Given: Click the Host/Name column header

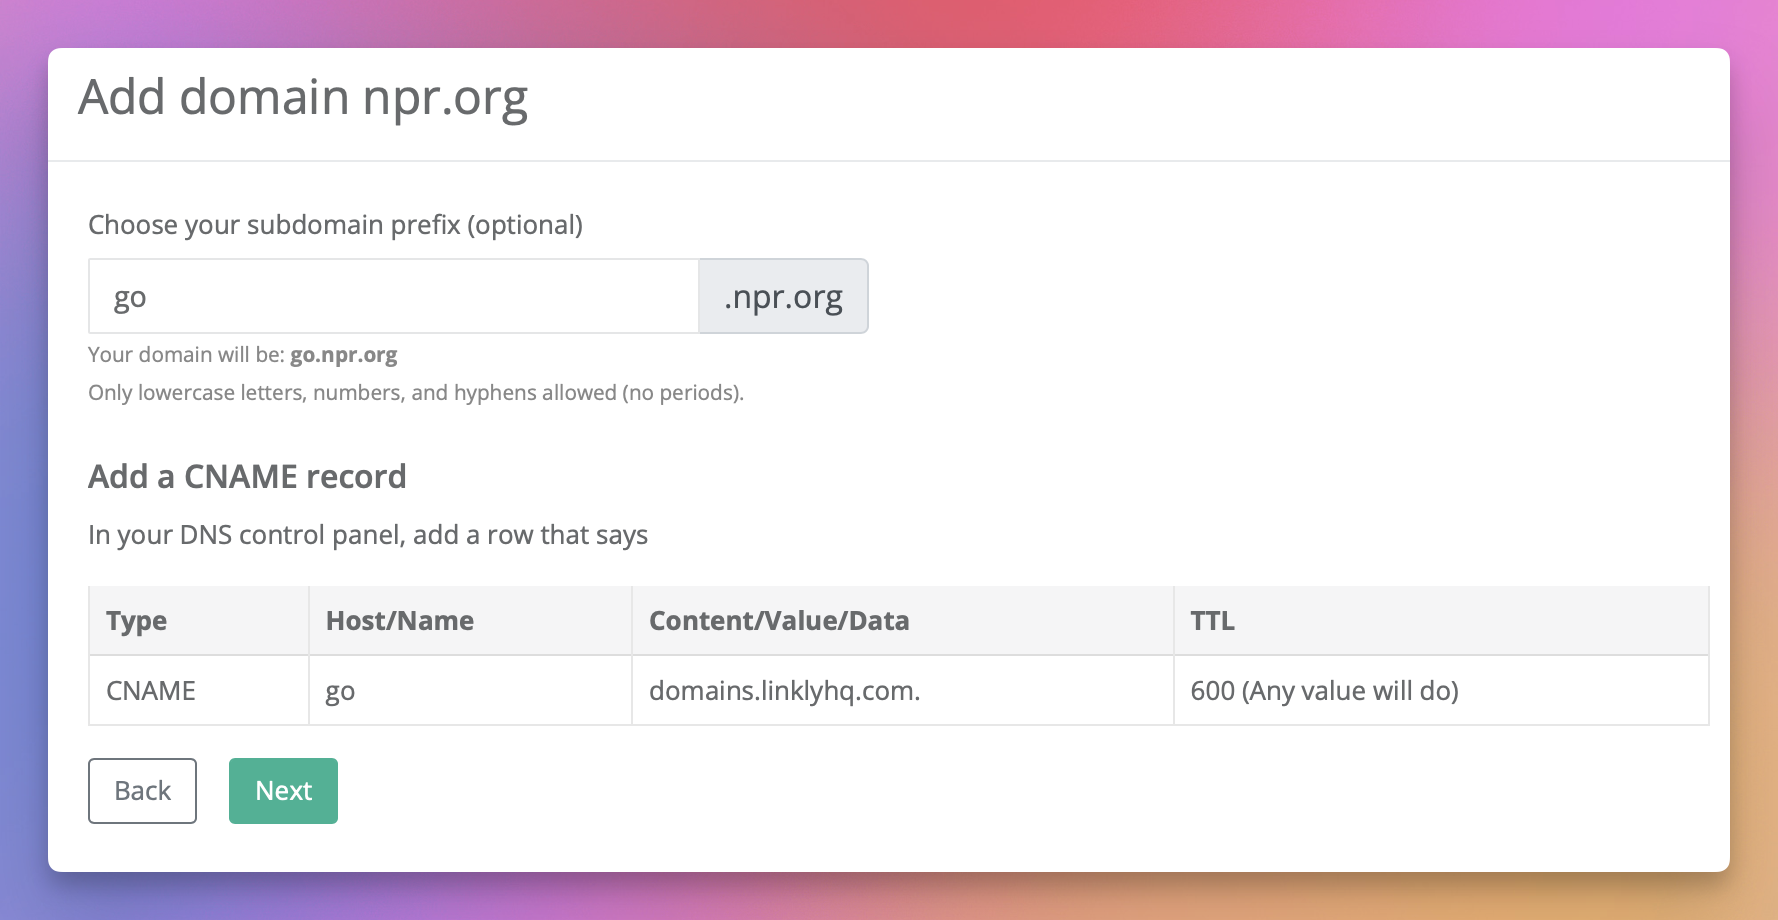Looking at the screenshot, I should click(400, 621).
